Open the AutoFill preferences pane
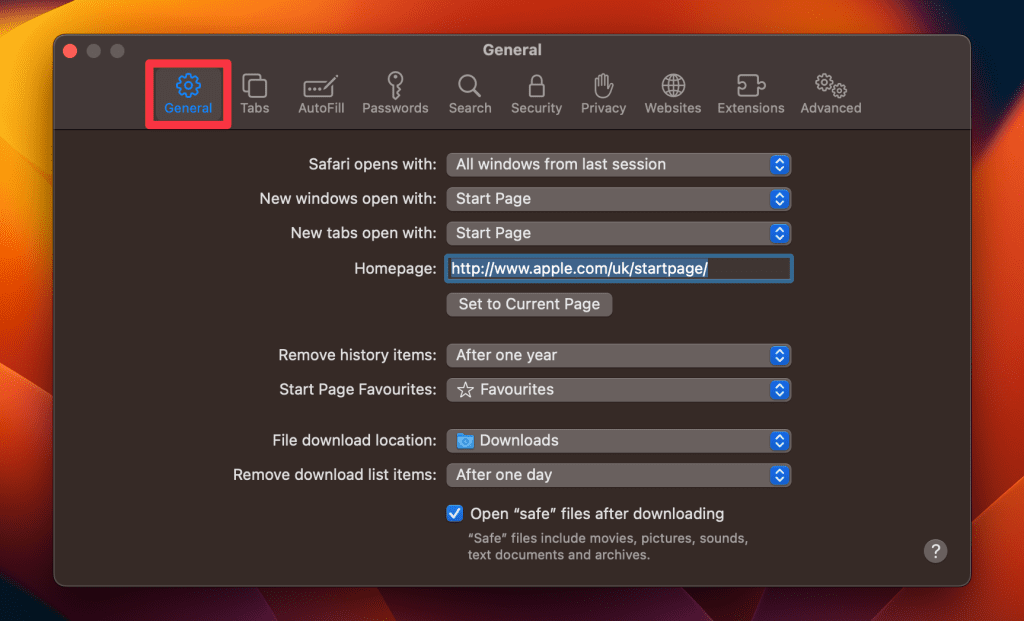The height and width of the screenshot is (621, 1024). [321, 94]
